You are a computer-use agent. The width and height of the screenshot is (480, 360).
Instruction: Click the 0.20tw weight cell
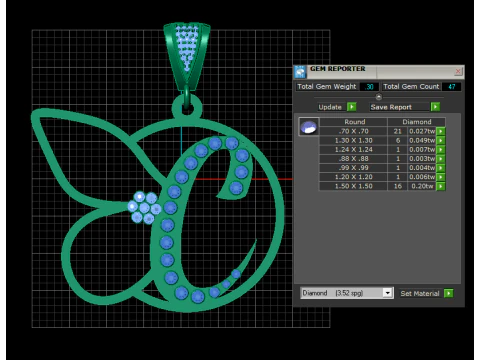(x=422, y=186)
